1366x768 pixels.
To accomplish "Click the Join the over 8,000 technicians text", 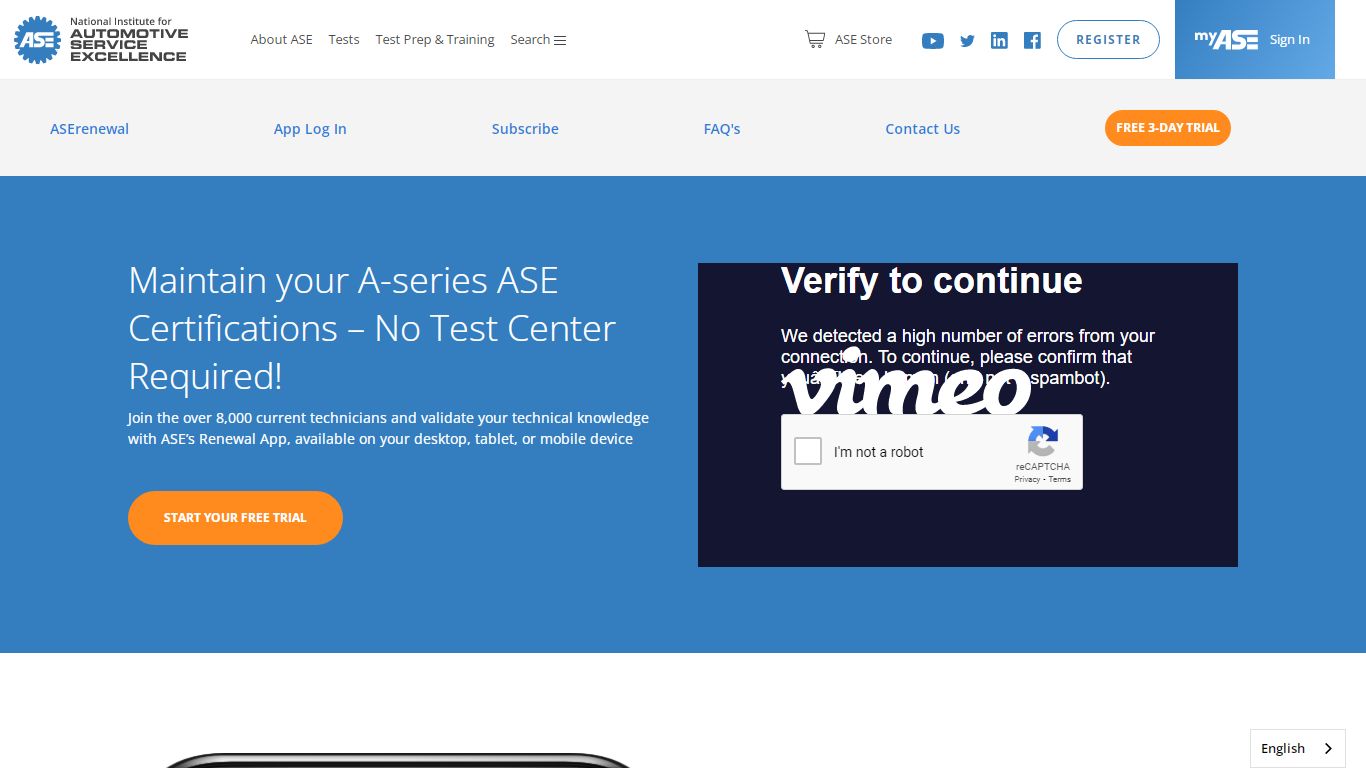I will click(388, 428).
